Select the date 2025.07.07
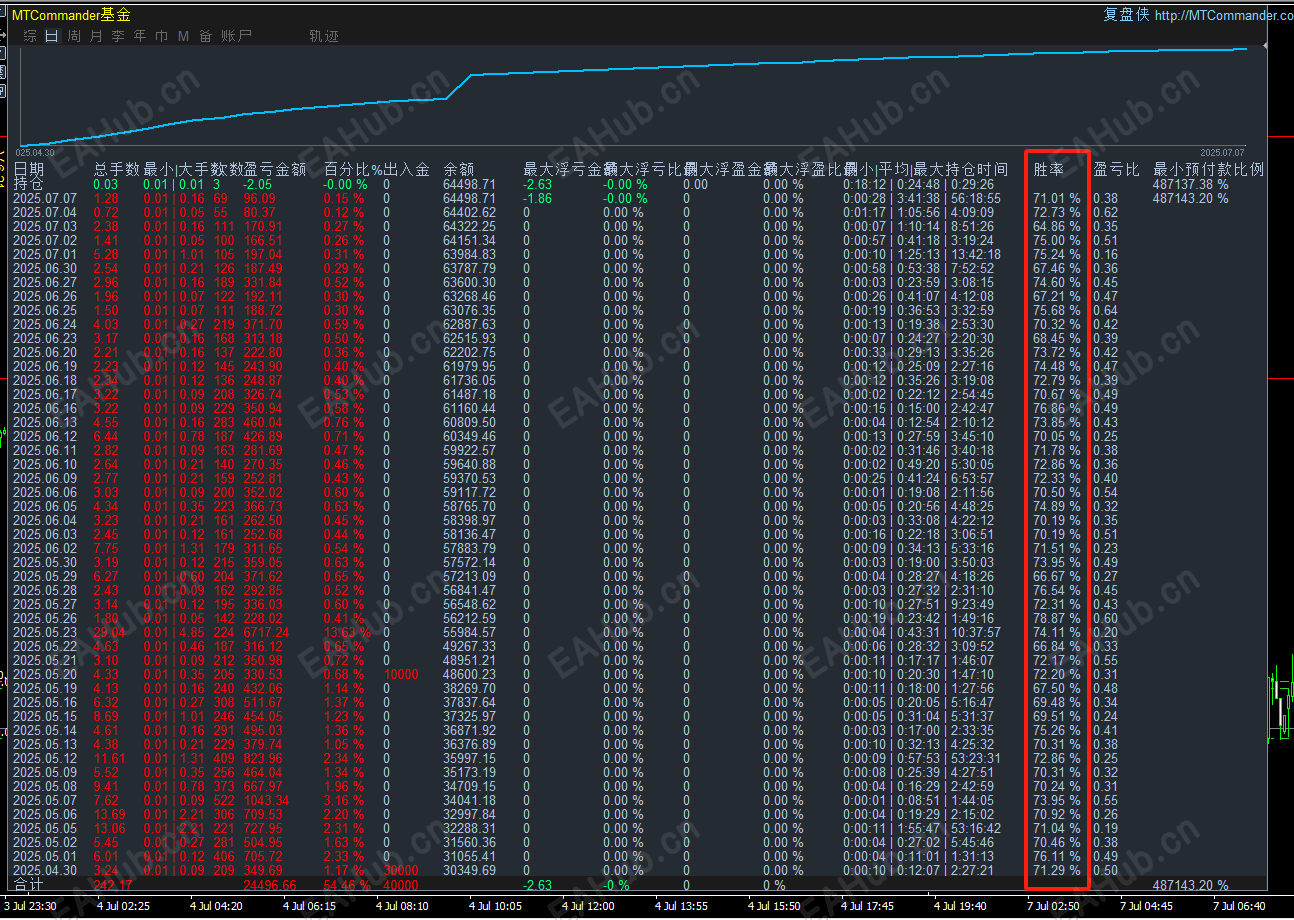Viewport: 1294px width, 920px height. [45, 199]
